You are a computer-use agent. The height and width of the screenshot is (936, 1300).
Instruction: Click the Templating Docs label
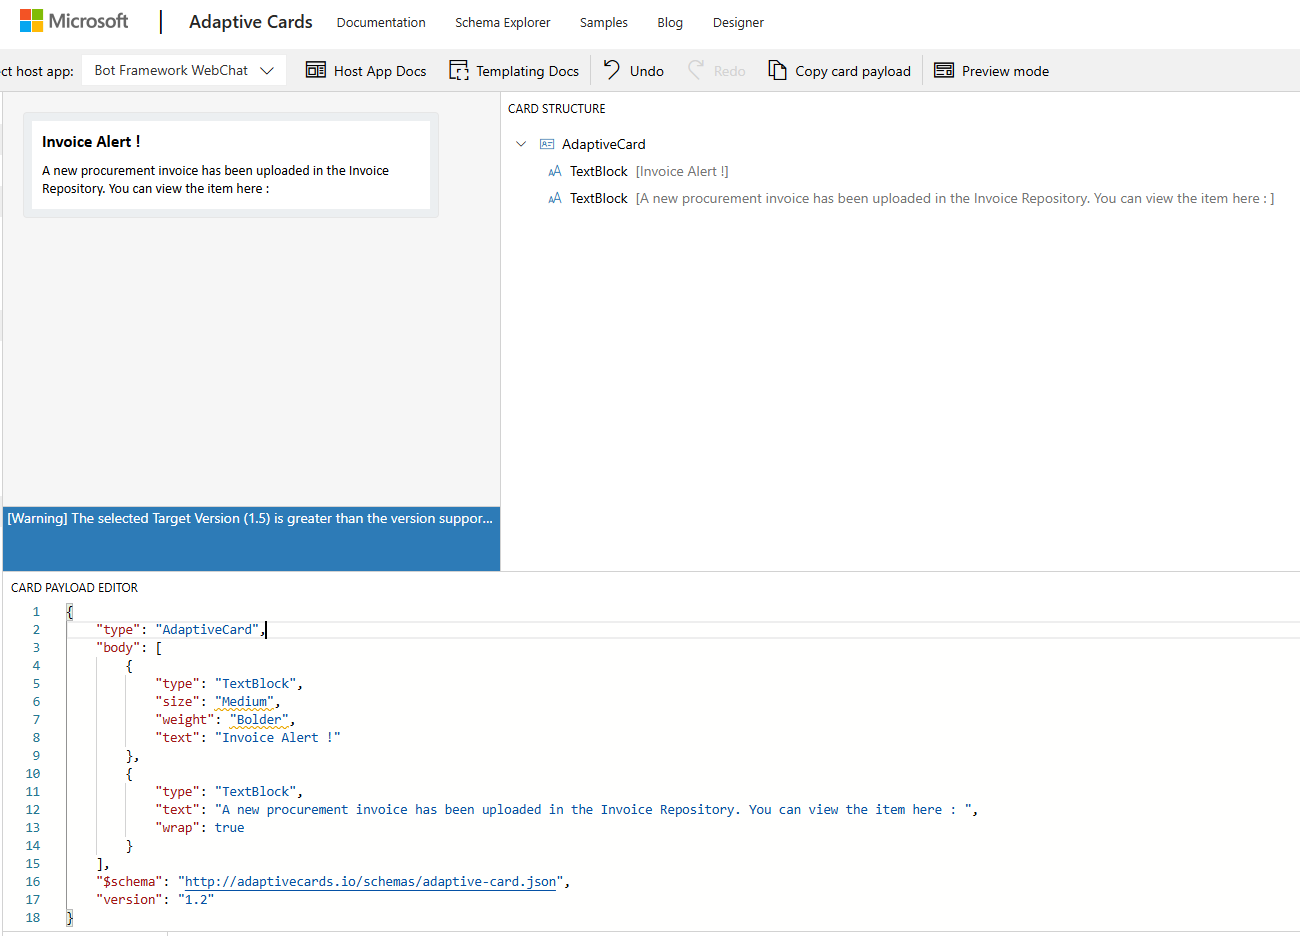[x=527, y=71]
